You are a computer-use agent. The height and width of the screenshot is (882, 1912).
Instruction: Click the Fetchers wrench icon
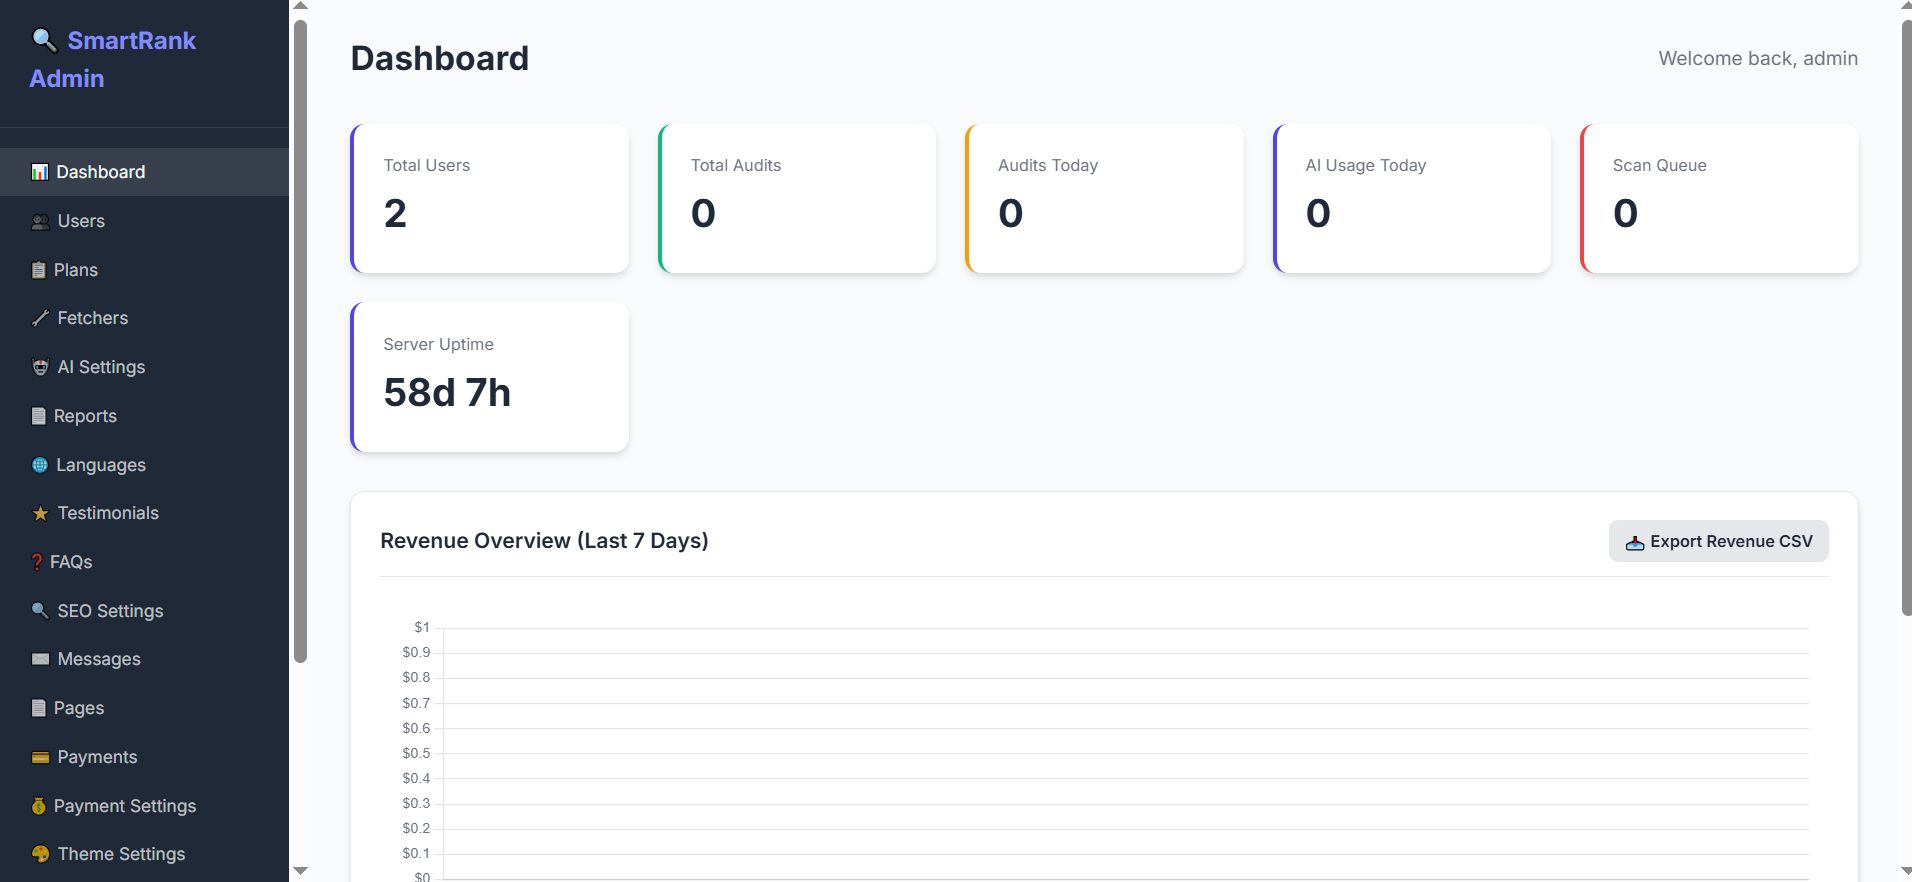pyautogui.click(x=40, y=319)
